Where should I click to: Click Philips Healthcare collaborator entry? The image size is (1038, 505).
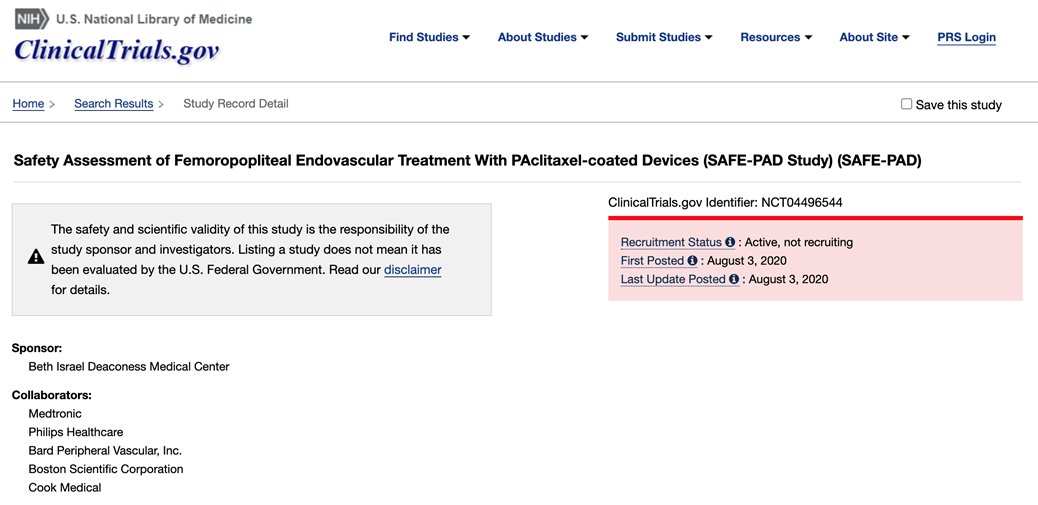pos(75,432)
